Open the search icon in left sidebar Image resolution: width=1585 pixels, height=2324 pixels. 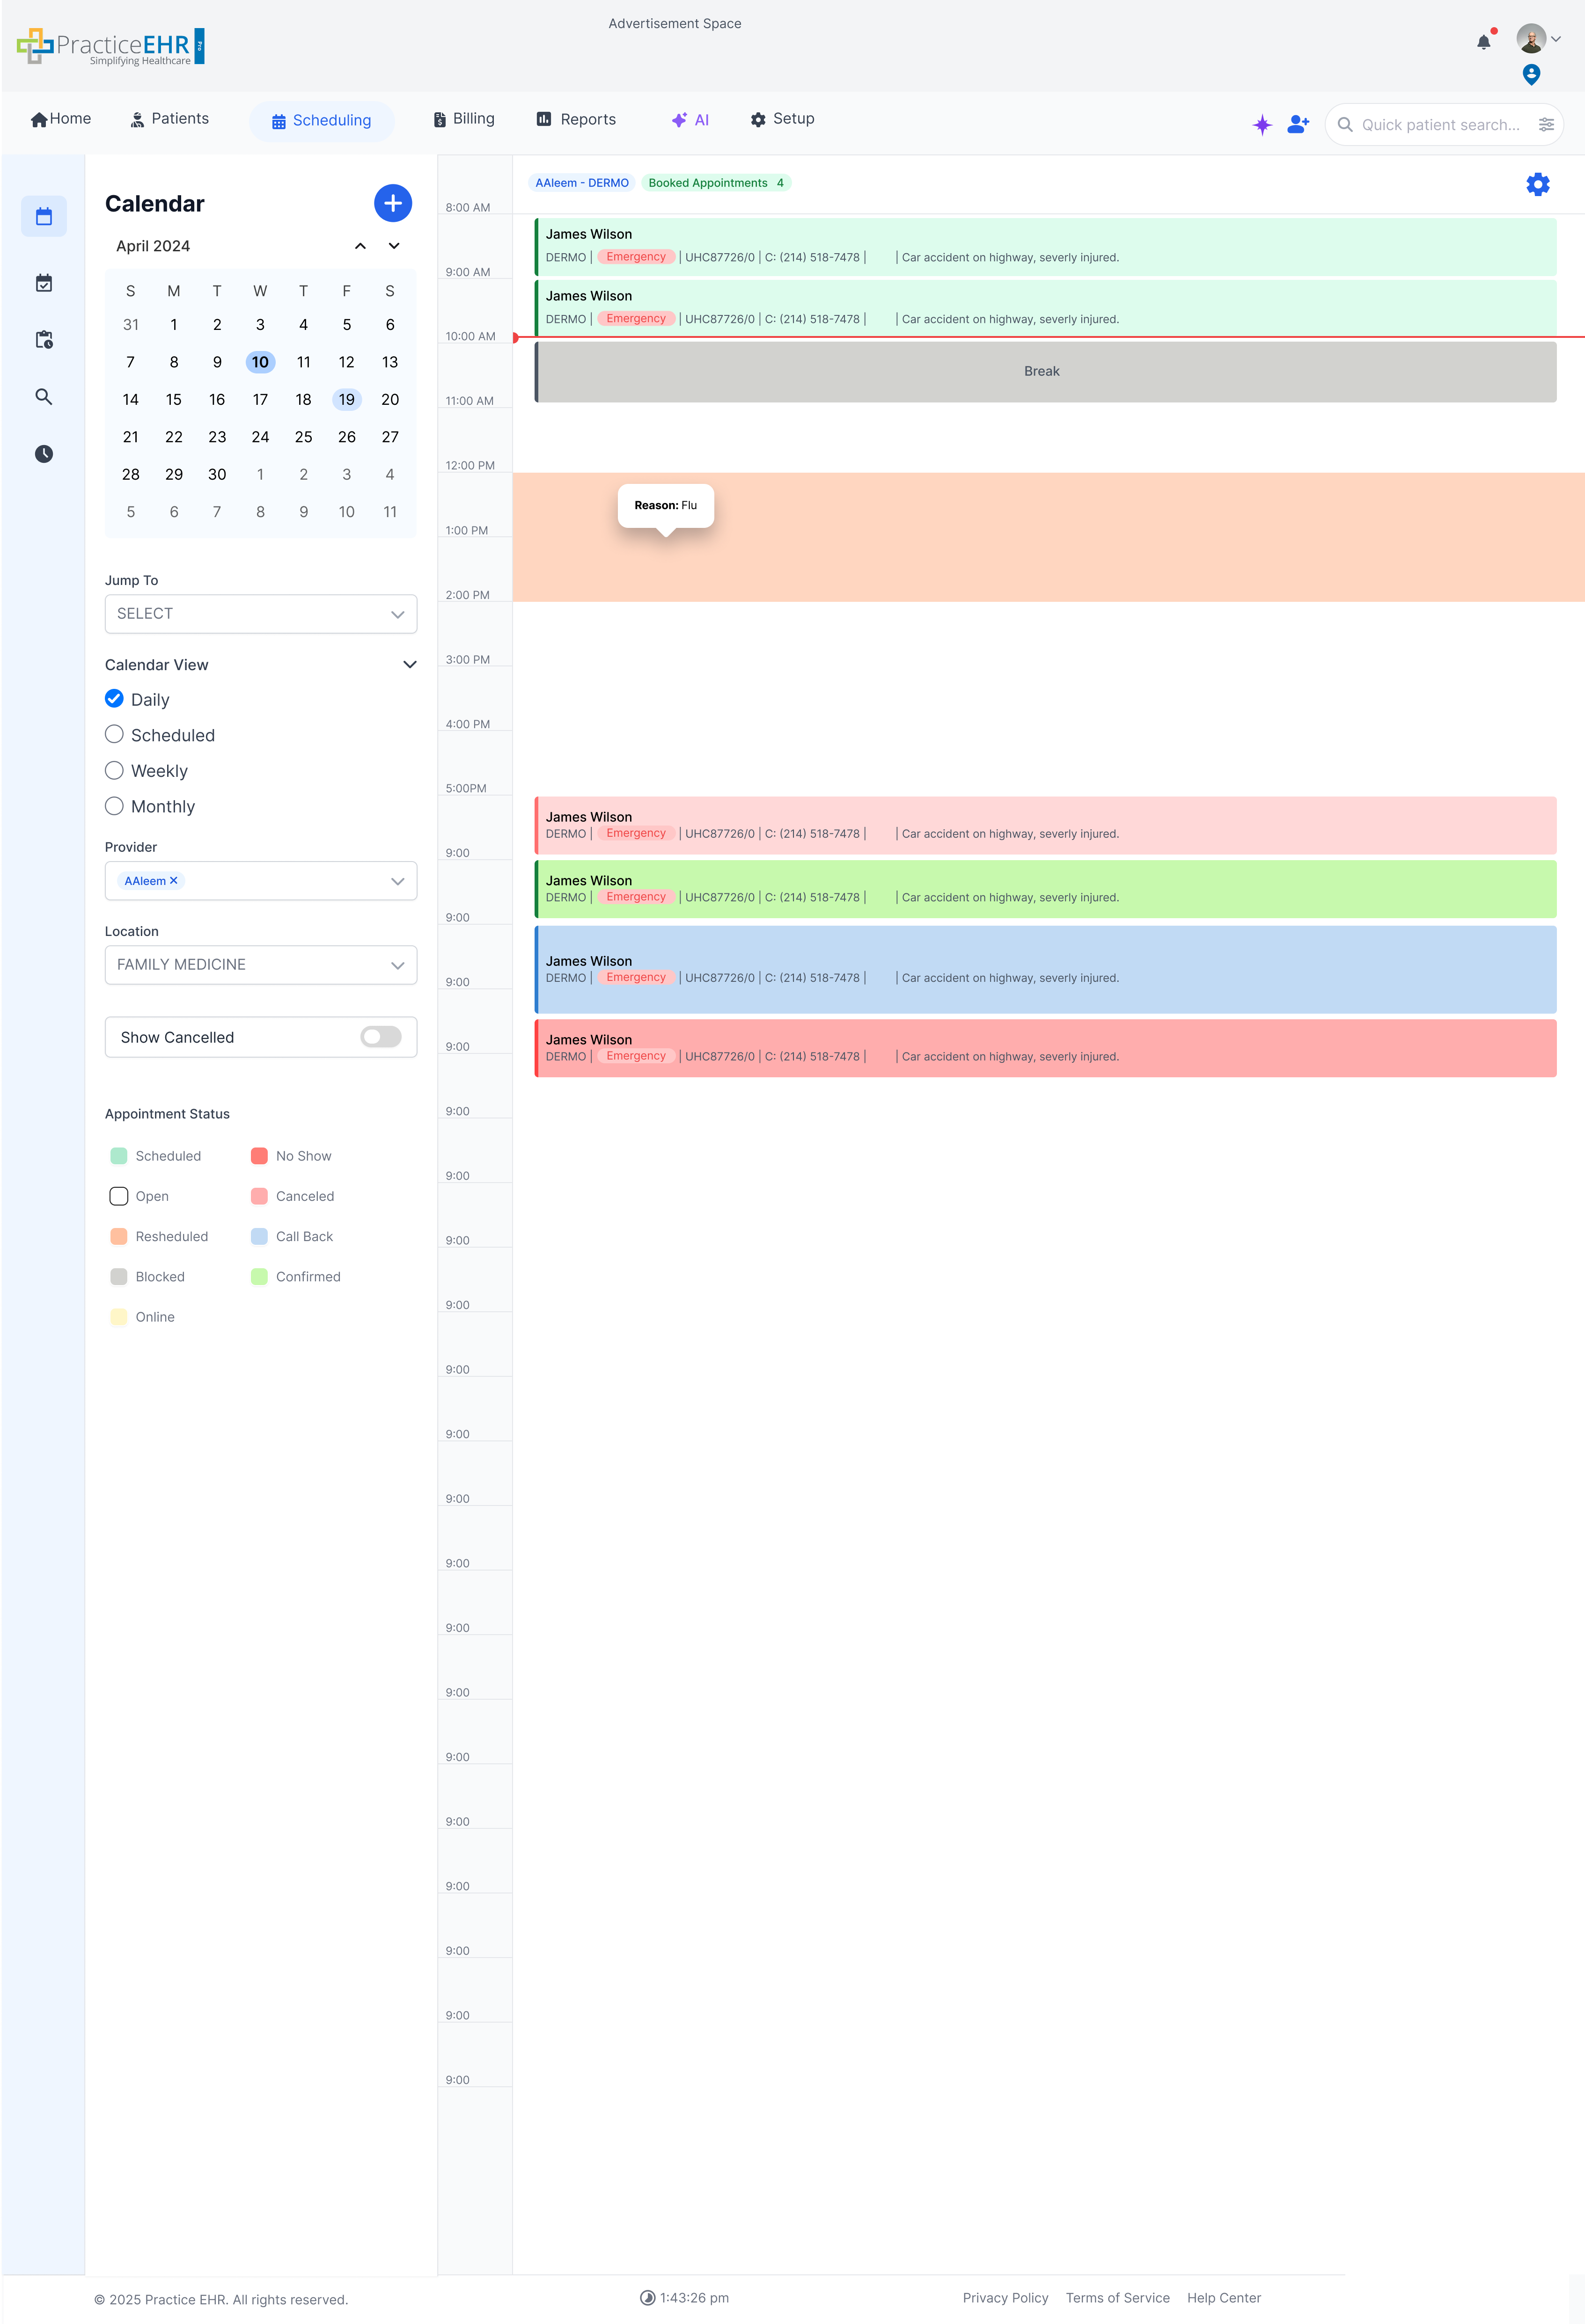click(44, 397)
